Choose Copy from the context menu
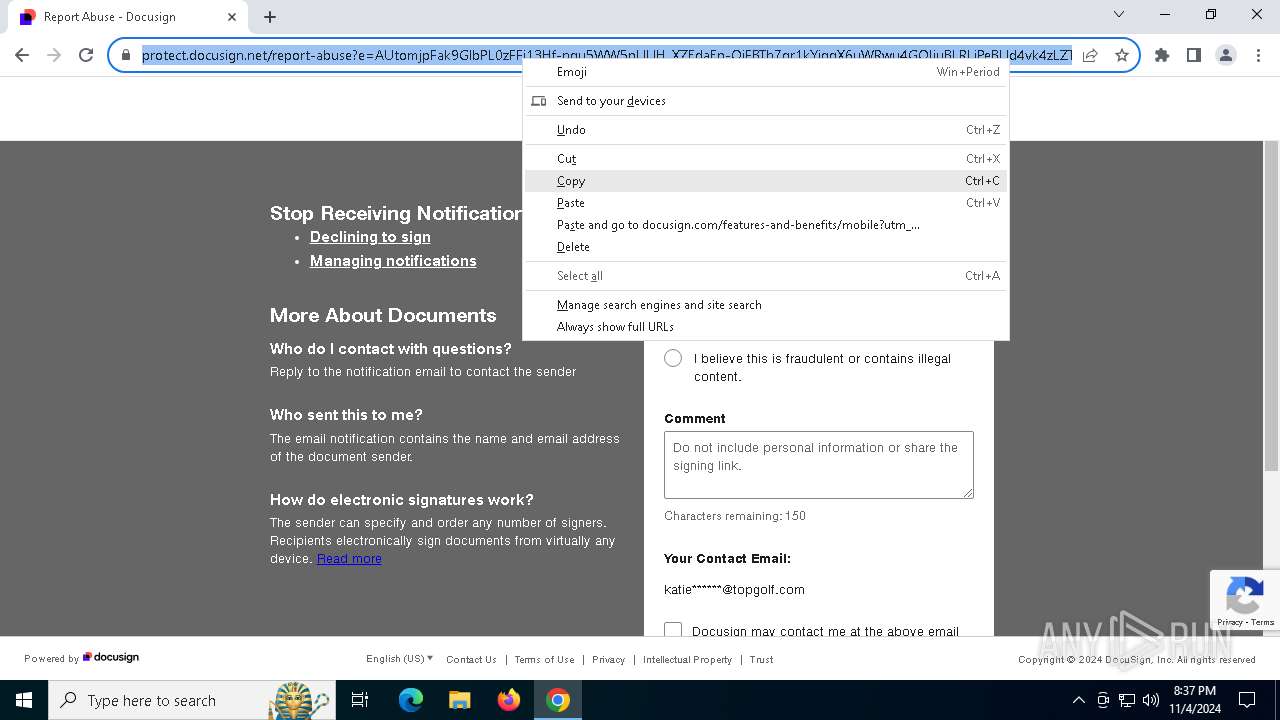This screenshot has width=1280, height=720. coord(765,181)
